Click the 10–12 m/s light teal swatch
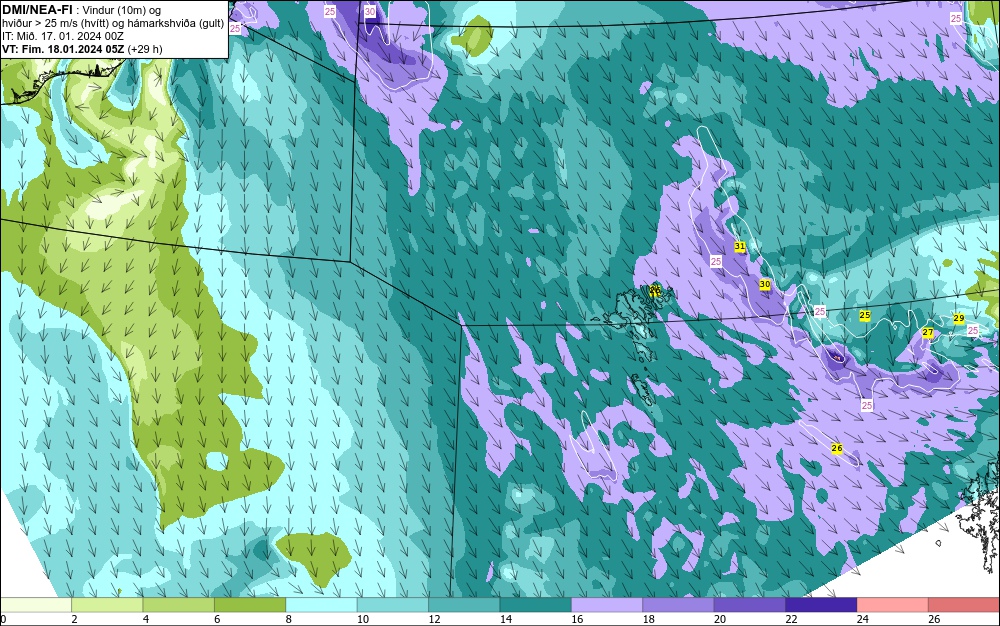The width and height of the screenshot is (1000, 626). [x=393, y=604]
